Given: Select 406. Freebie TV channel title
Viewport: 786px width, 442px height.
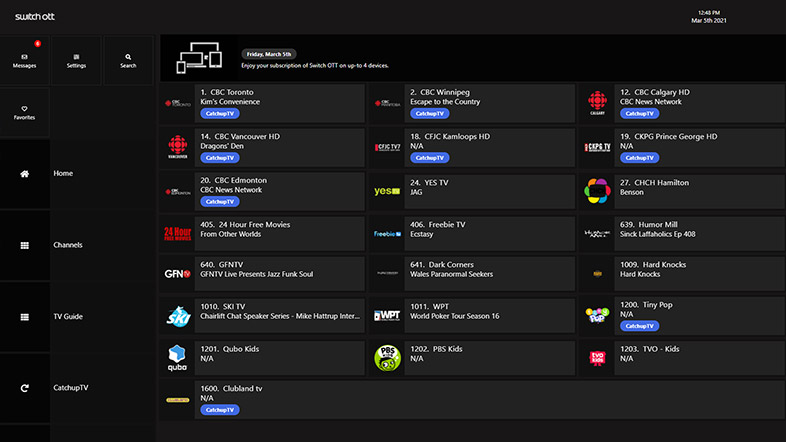Looking at the screenshot, I should 438,225.
